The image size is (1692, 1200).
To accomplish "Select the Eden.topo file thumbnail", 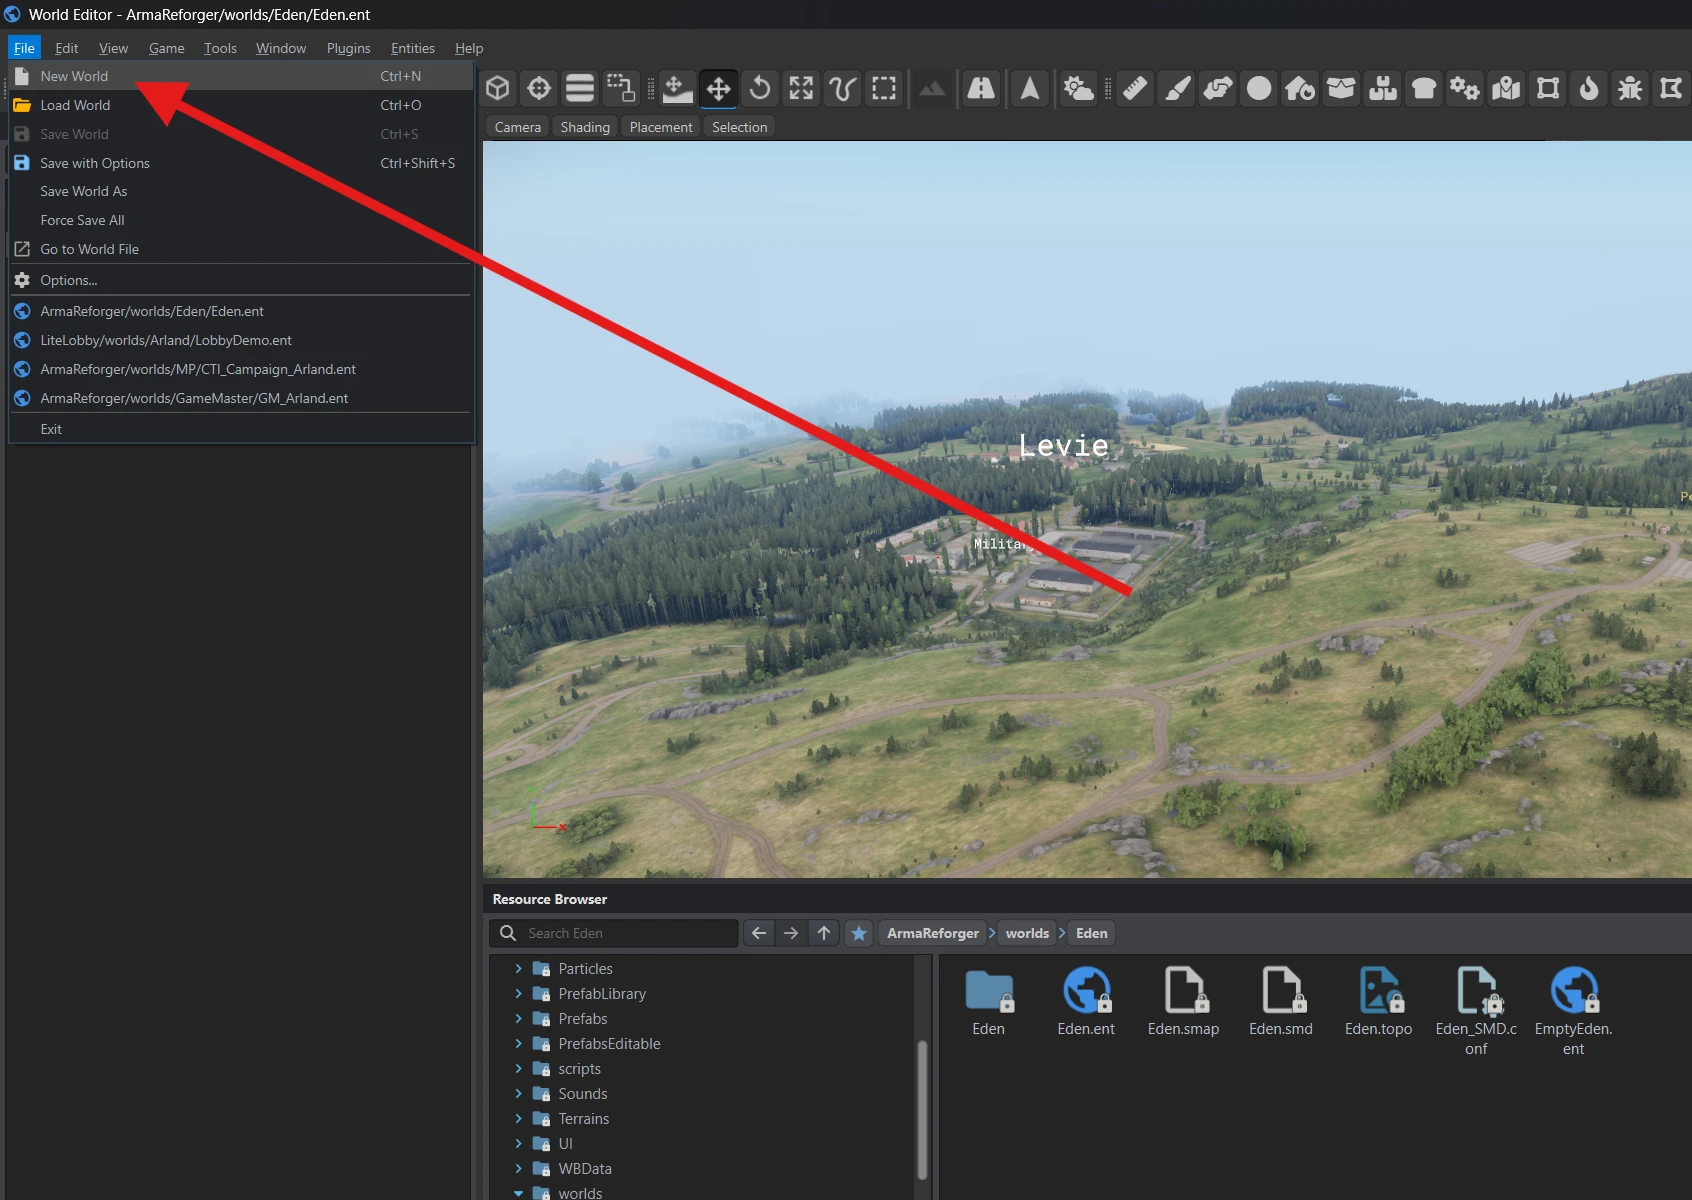I will pos(1378,1003).
